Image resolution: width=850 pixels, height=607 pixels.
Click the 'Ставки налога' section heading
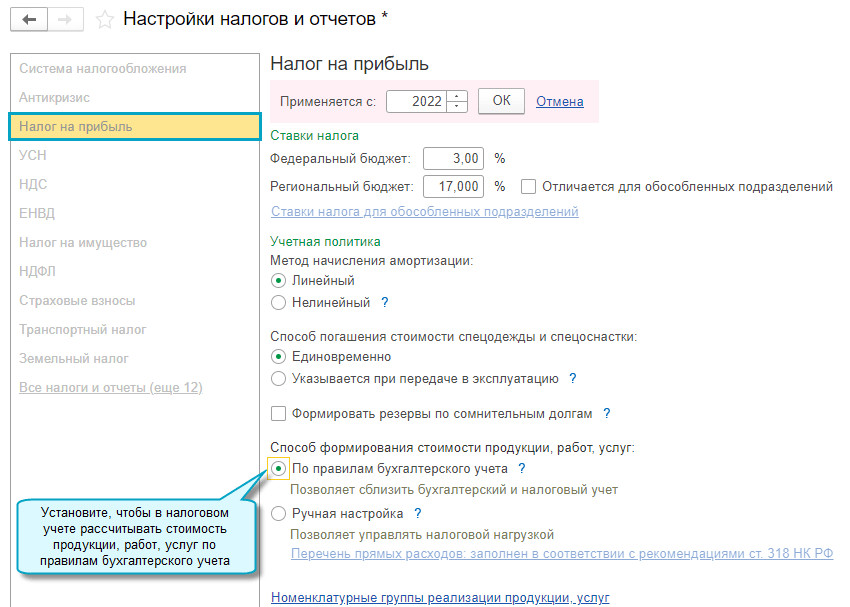pos(314,135)
